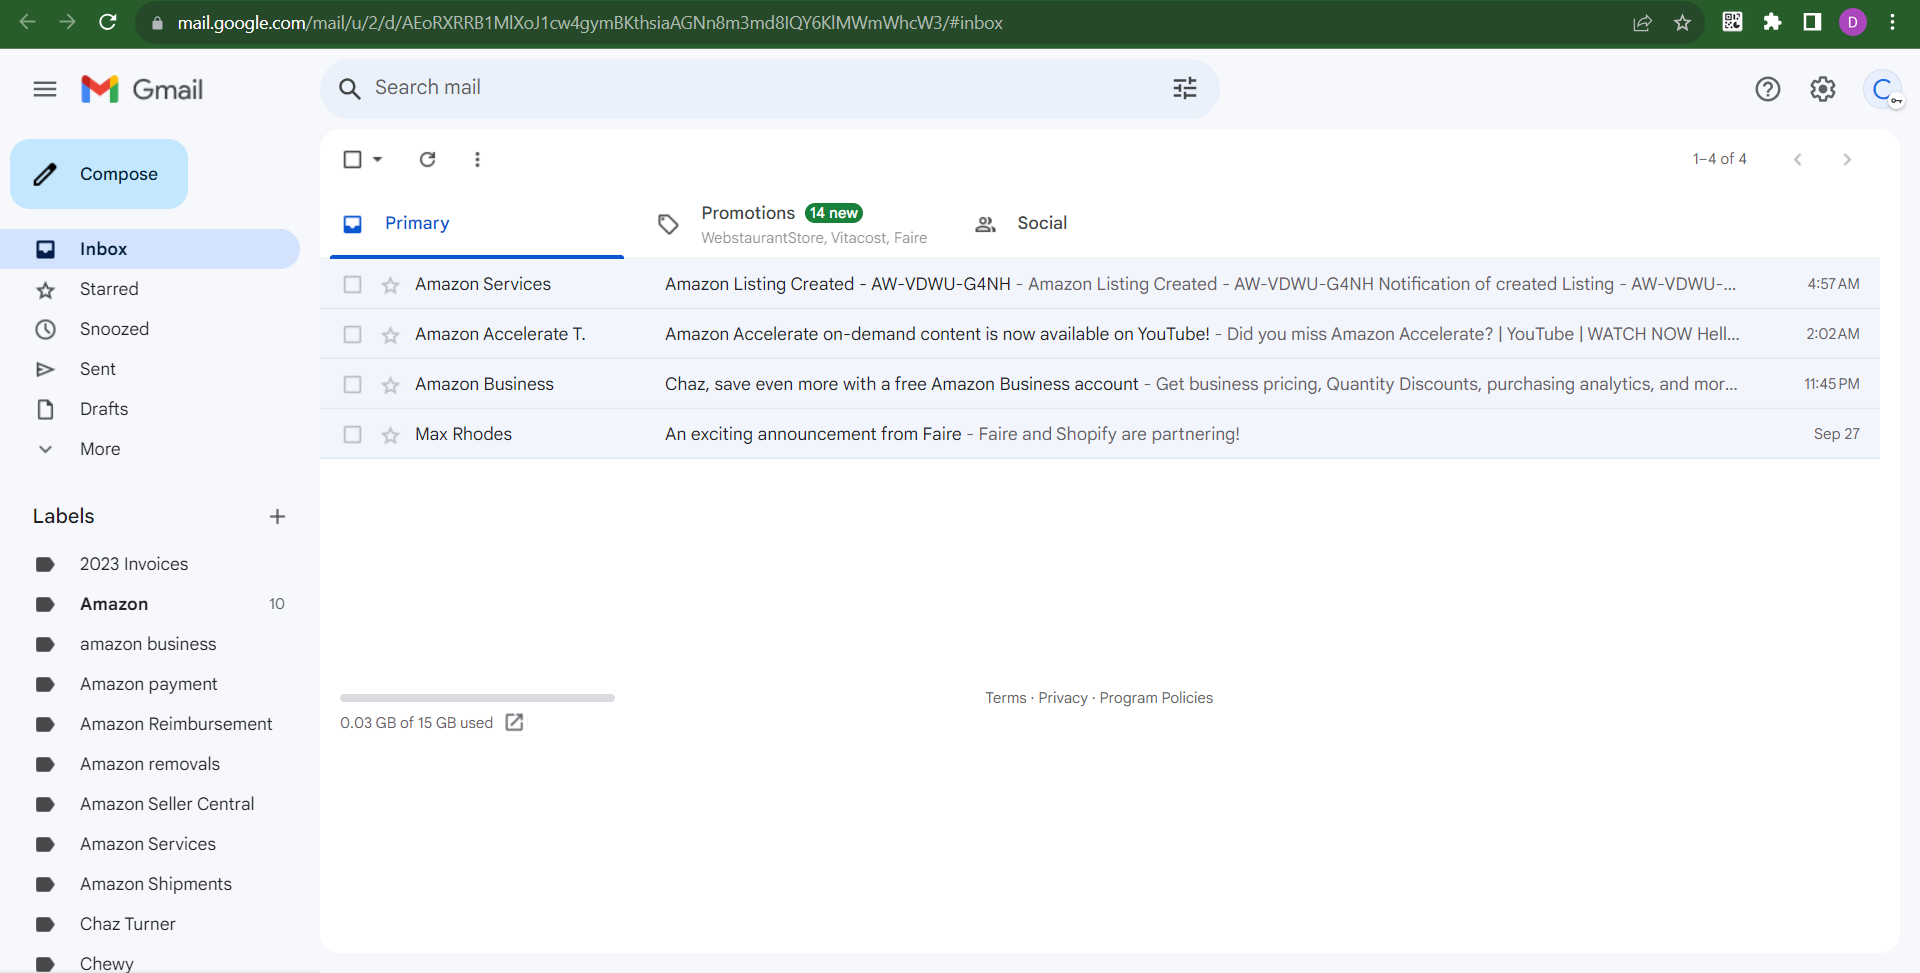
Task: Open the Sent folder
Action: (x=150, y=369)
